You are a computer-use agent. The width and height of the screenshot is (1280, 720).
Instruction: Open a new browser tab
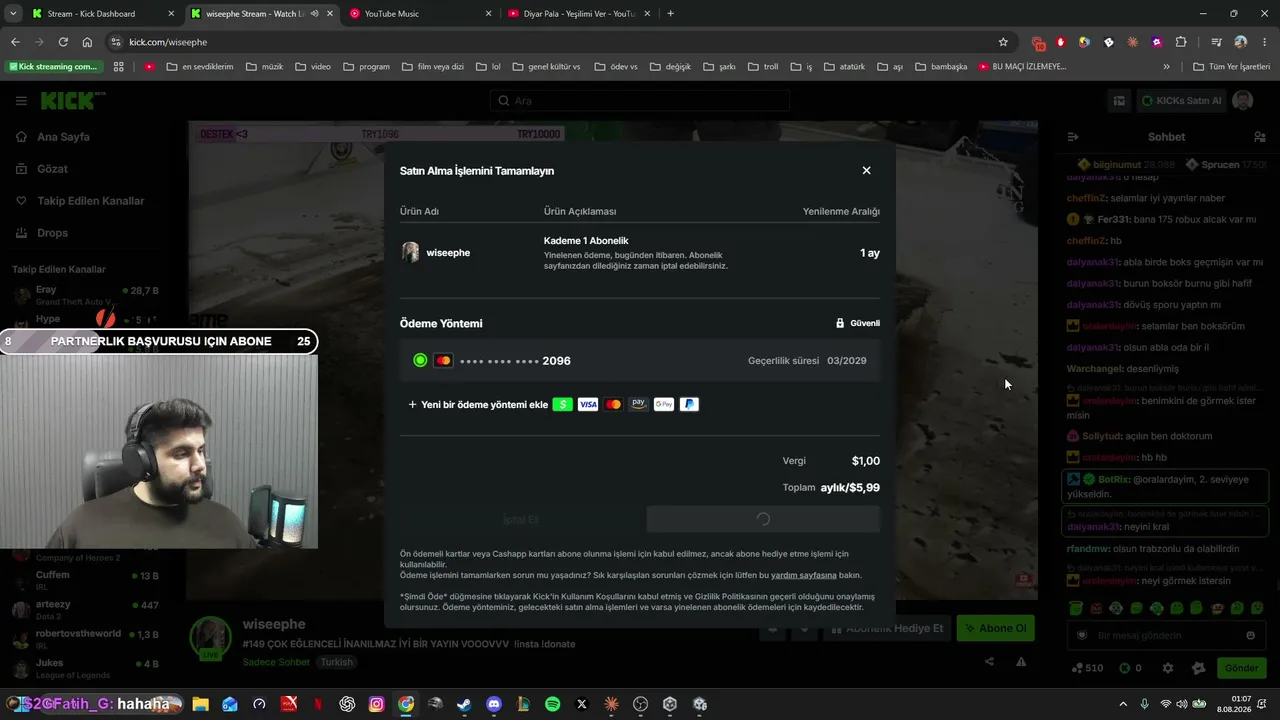tap(670, 14)
